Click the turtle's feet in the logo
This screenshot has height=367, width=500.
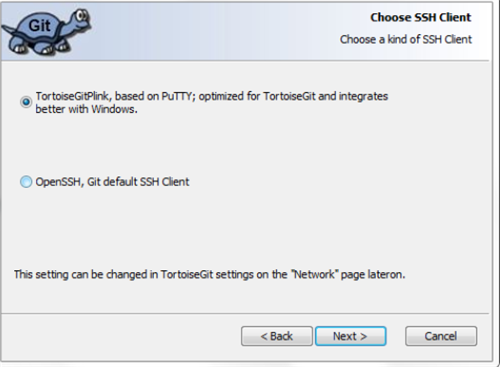click(37, 49)
